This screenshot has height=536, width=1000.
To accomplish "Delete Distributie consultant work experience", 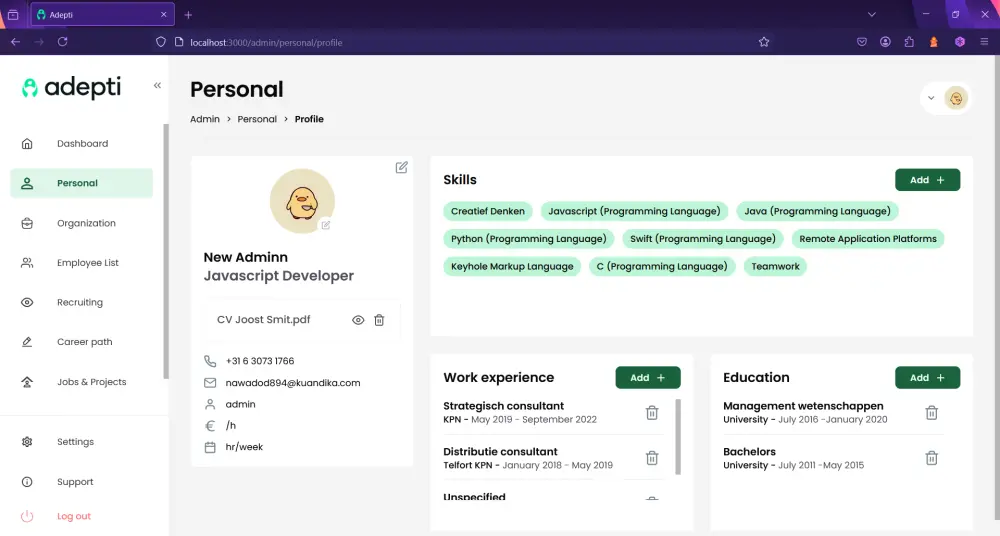I will point(652,458).
